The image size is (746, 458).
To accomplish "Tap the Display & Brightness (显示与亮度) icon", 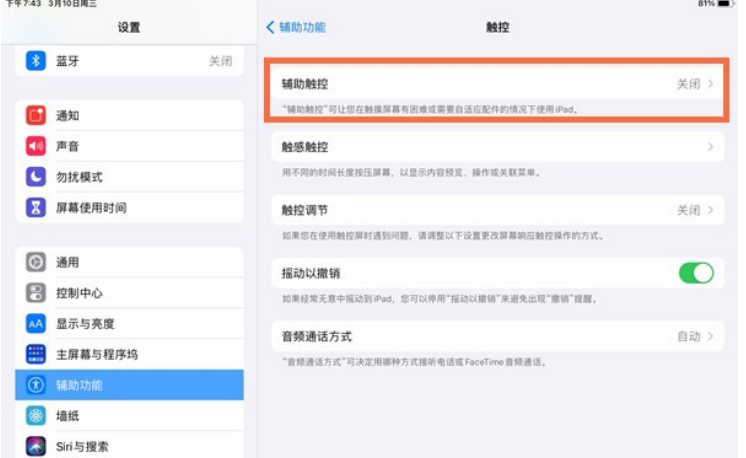I will pyautogui.click(x=36, y=324).
